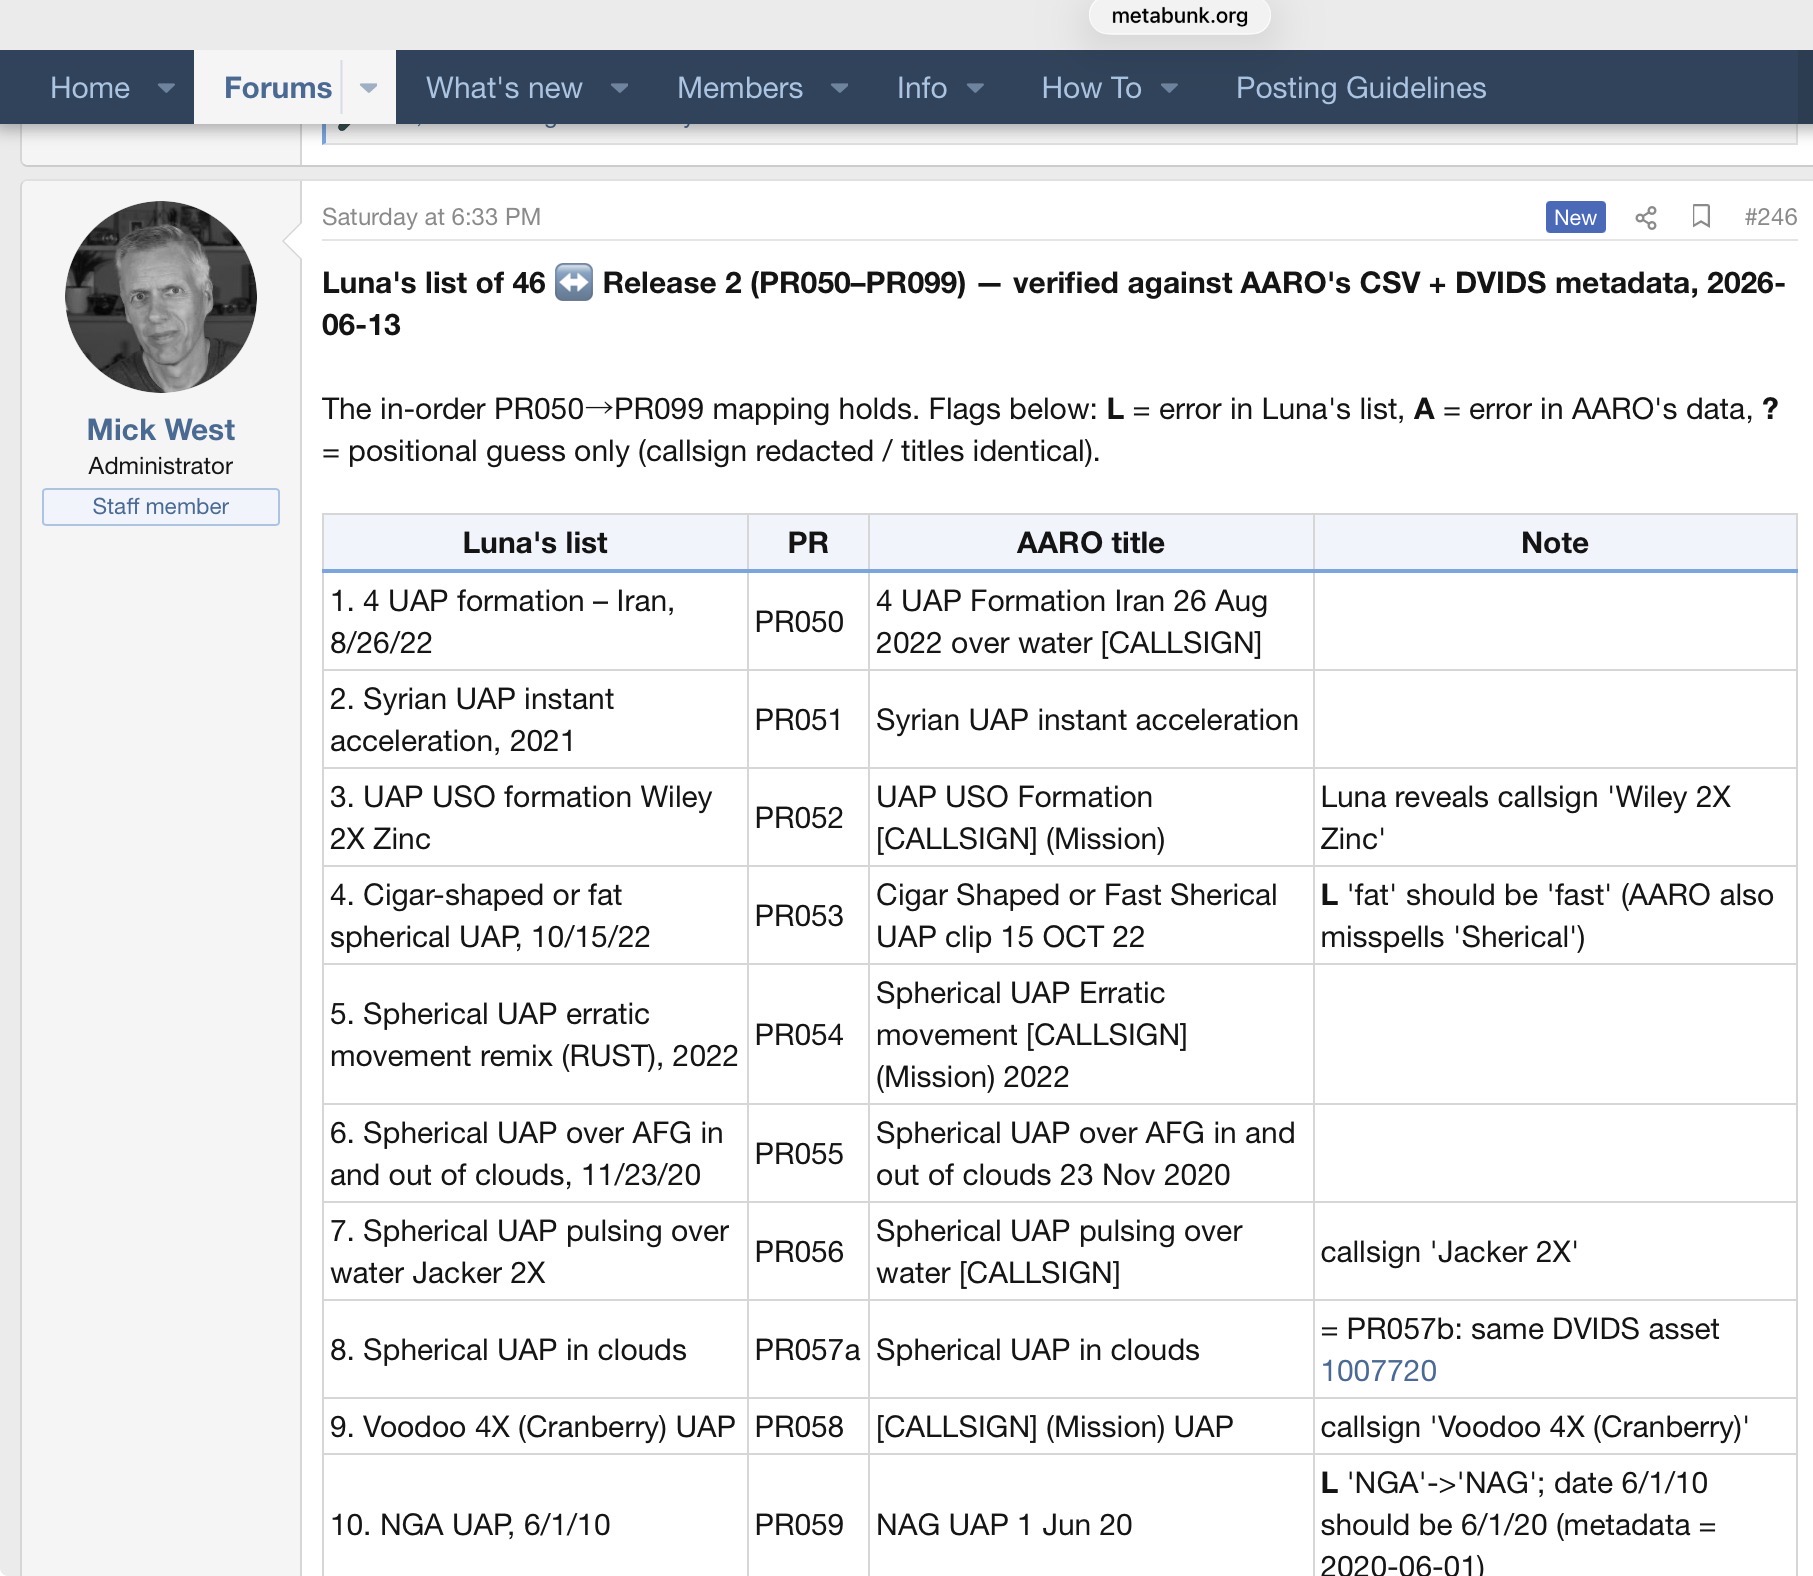Expand the Home menu dropdown arrow

pyautogui.click(x=166, y=88)
